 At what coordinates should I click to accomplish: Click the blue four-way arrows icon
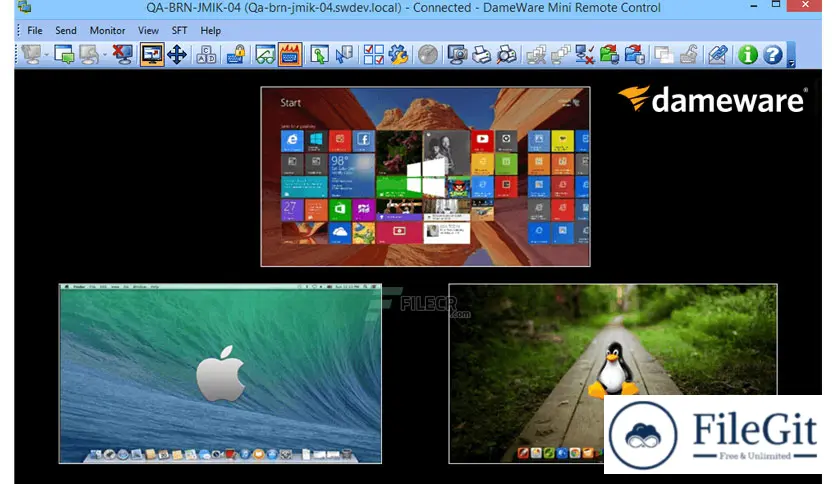(x=177, y=54)
